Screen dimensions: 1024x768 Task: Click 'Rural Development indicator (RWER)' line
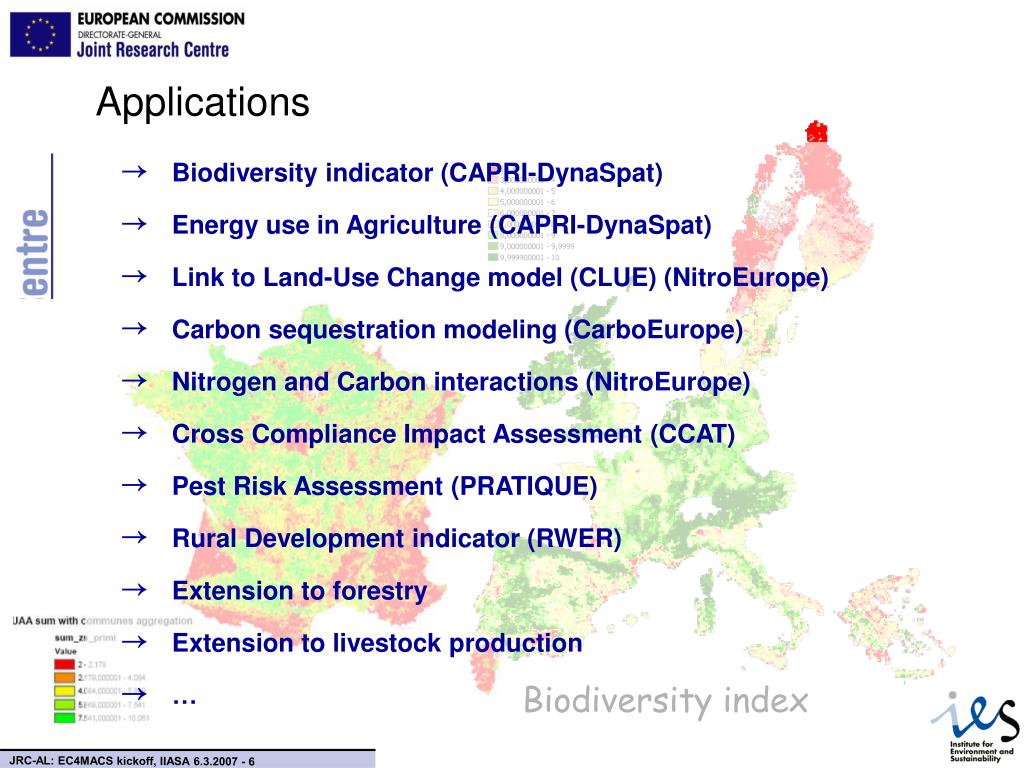[396, 539]
